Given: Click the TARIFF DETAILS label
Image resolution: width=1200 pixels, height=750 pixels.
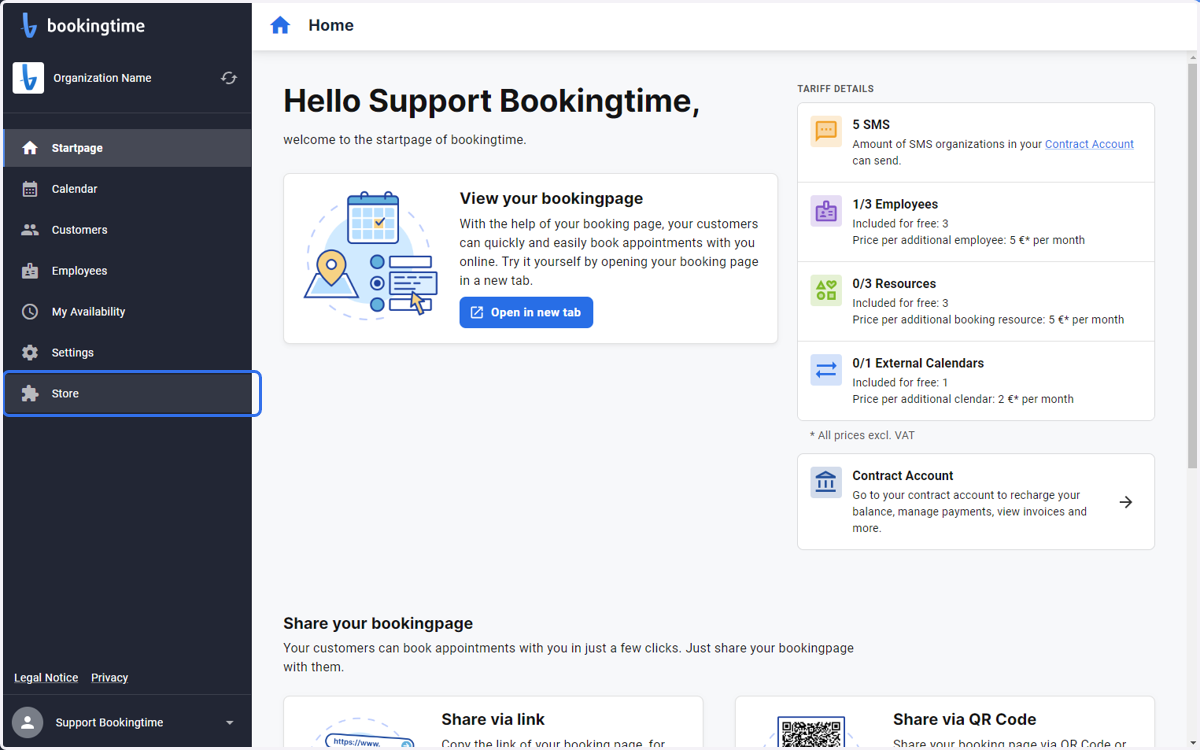Looking at the screenshot, I should (x=836, y=89).
